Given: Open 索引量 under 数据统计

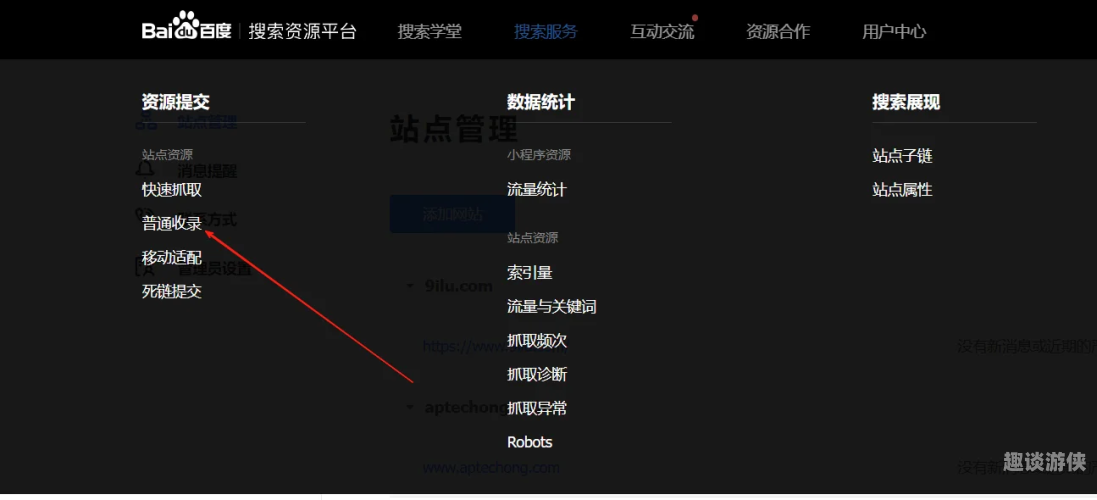Looking at the screenshot, I should (x=530, y=273).
